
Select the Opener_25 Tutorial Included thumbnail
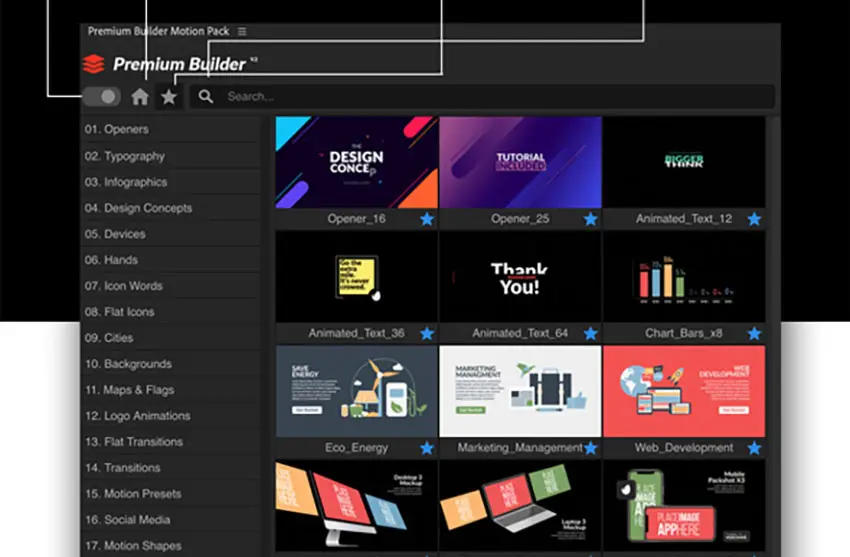520,163
